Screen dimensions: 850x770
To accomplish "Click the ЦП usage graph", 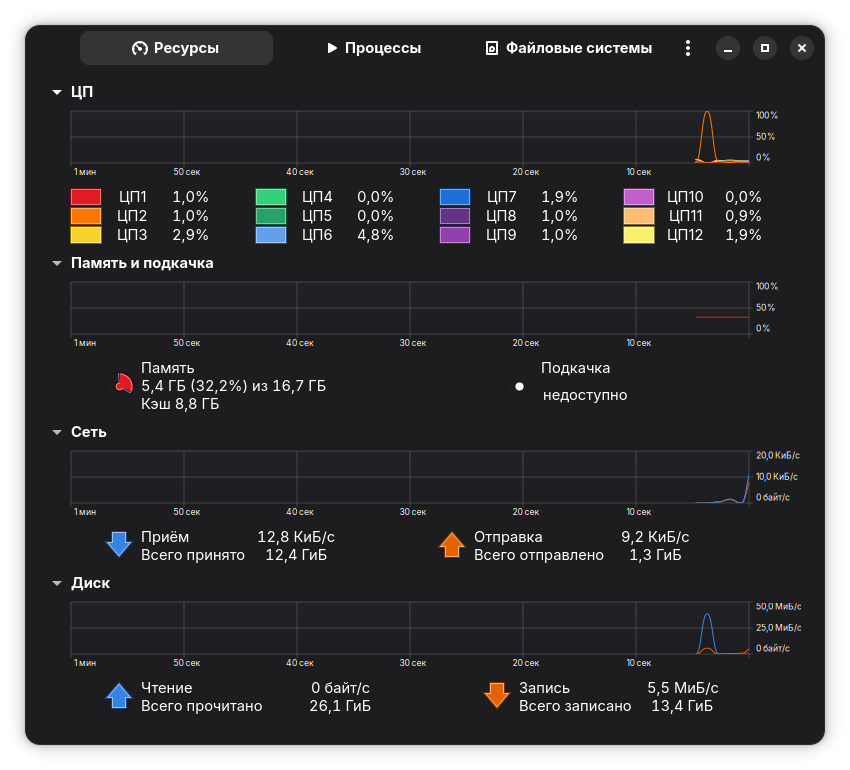I will tap(410, 137).
